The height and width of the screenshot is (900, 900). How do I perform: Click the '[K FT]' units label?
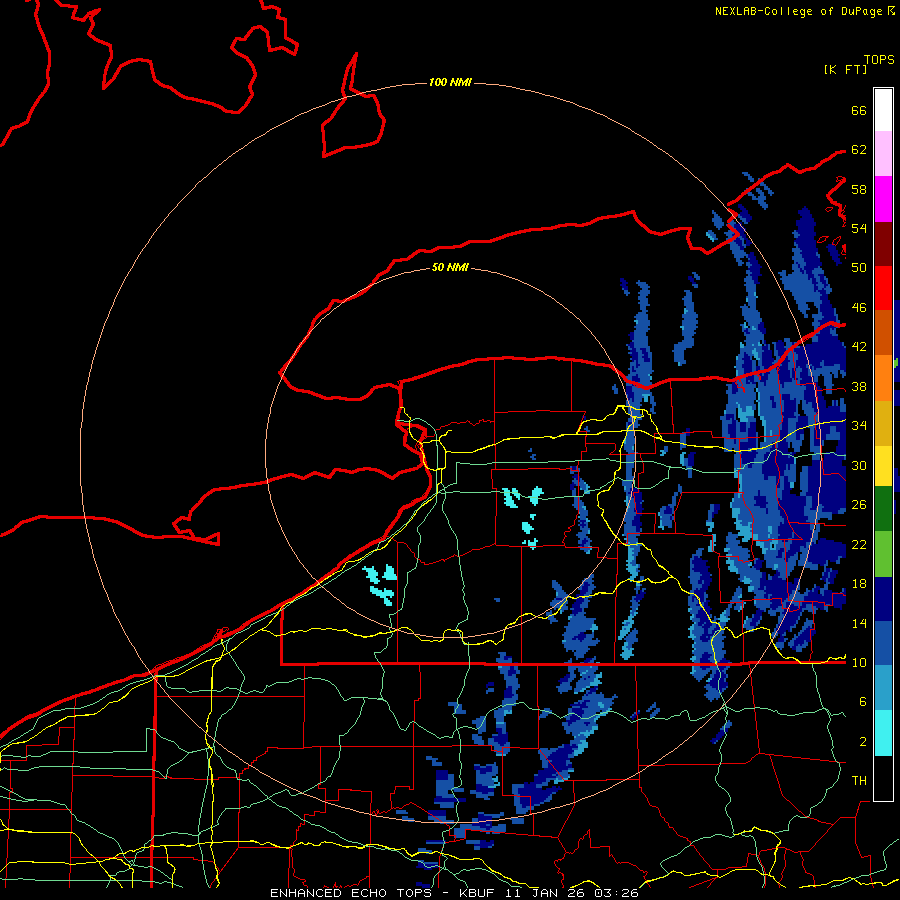pyautogui.click(x=845, y=69)
